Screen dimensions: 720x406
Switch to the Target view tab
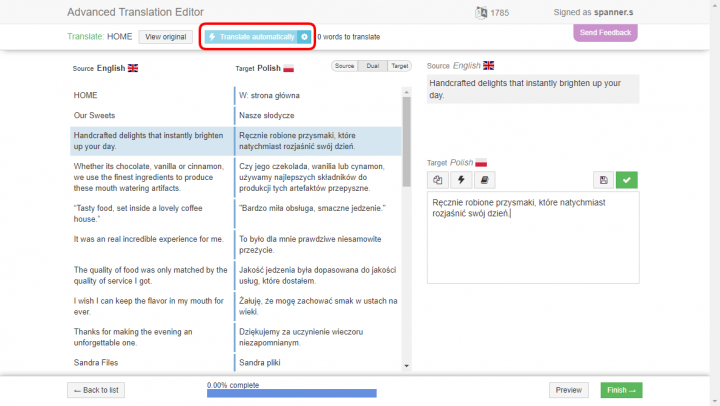(399, 66)
